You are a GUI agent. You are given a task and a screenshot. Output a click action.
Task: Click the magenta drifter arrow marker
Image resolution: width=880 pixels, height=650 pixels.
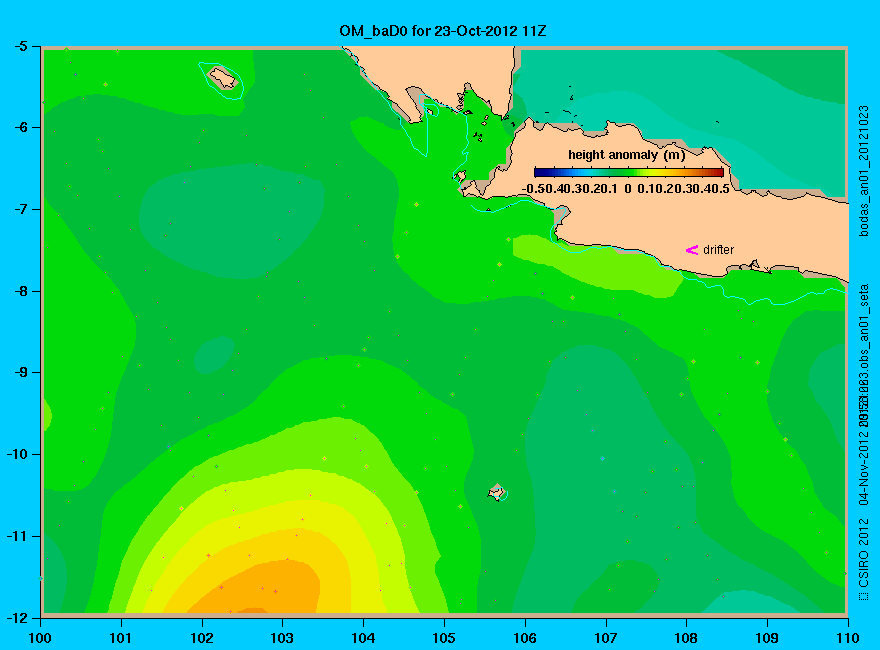pos(692,250)
